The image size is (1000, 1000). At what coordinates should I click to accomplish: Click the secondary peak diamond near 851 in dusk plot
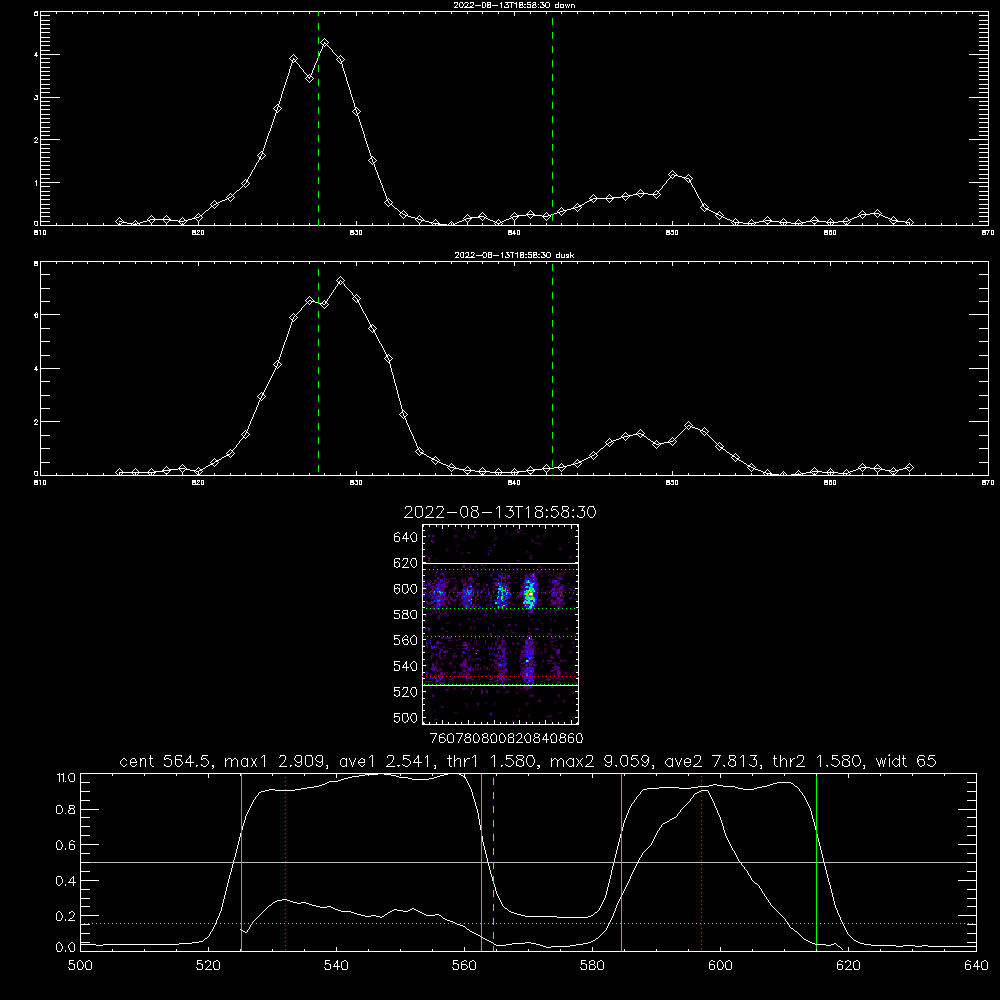[x=689, y=425]
